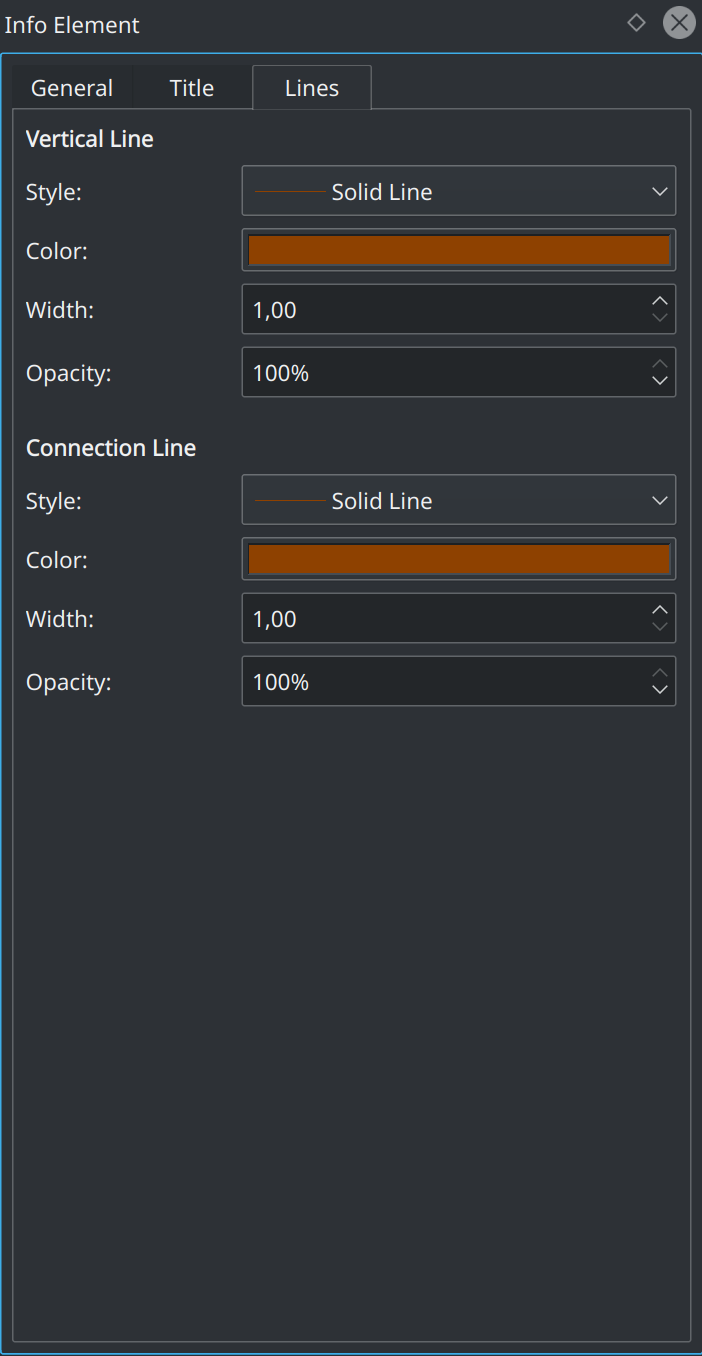Increase Vertical Line width with the up arrow
This screenshot has height=1356, width=702.
pos(660,300)
